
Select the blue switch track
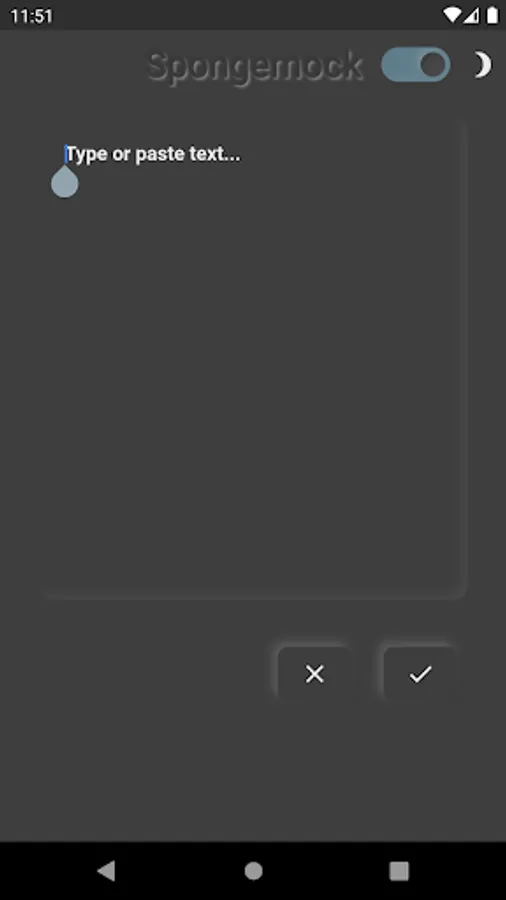[415, 65]
